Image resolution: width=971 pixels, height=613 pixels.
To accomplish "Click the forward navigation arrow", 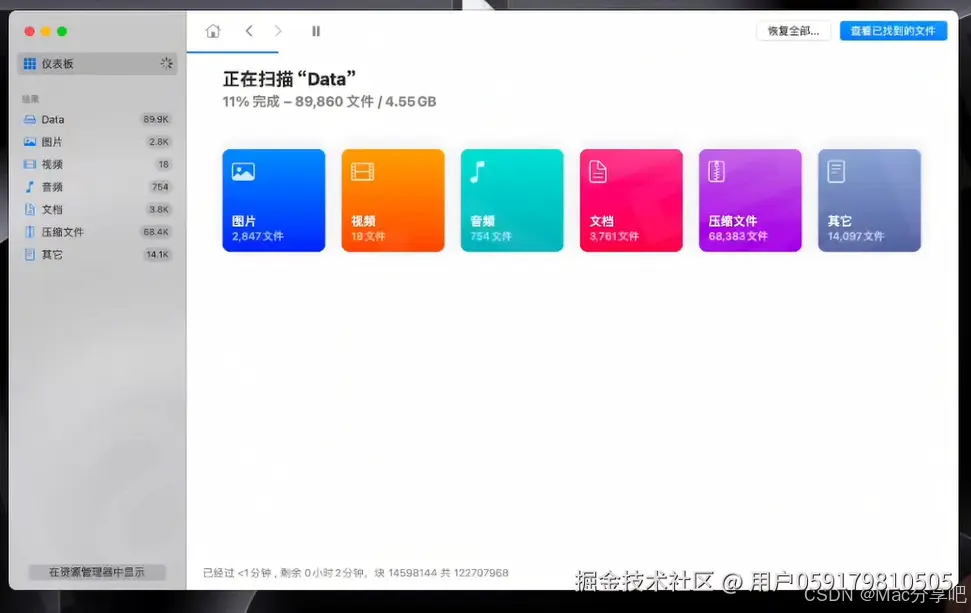I will [x=279, y=31].
